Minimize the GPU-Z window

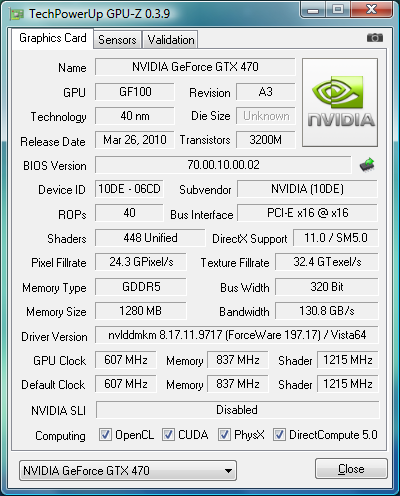[x=313, y=10]
